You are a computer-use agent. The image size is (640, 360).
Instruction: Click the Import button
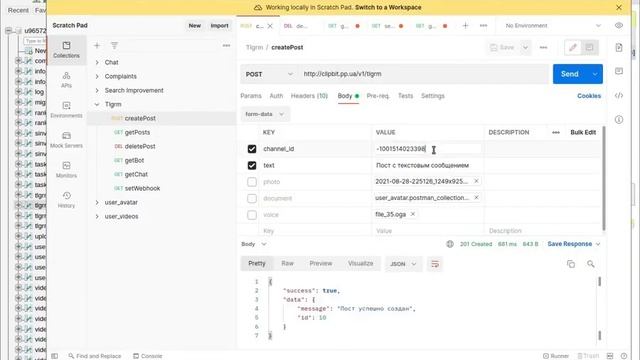219,26
